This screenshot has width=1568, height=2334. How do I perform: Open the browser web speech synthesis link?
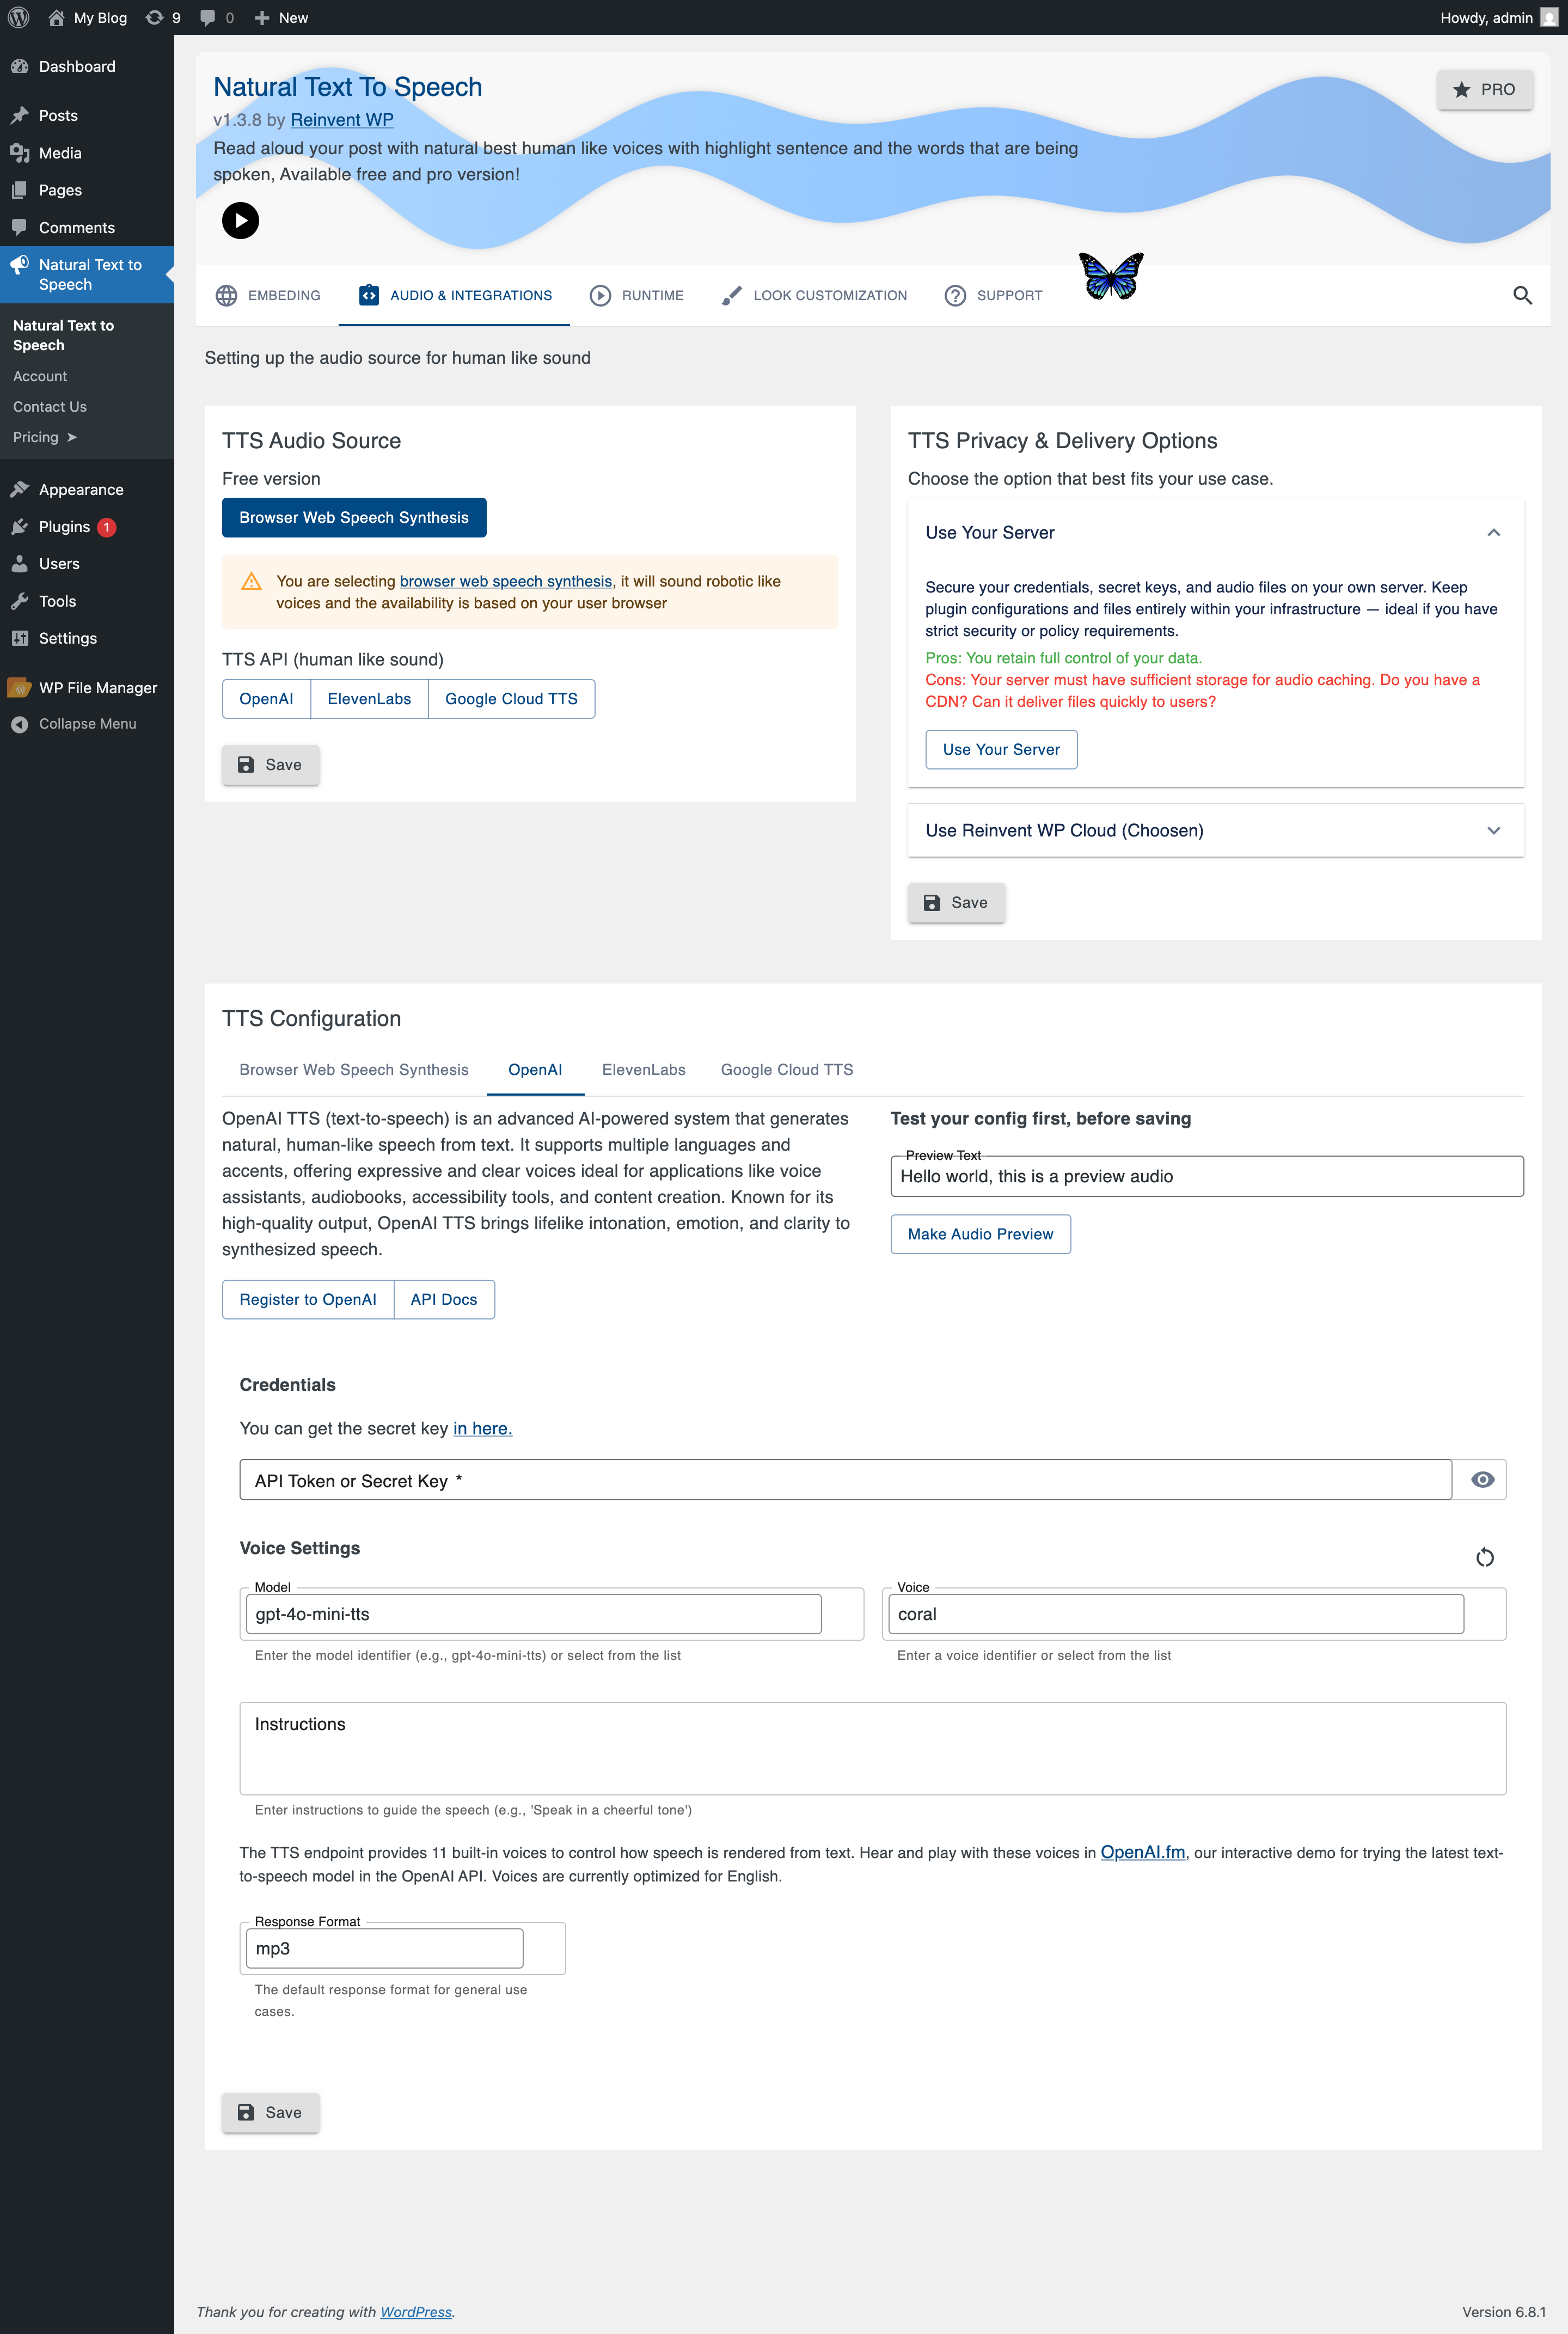click(x=506, y=581)
